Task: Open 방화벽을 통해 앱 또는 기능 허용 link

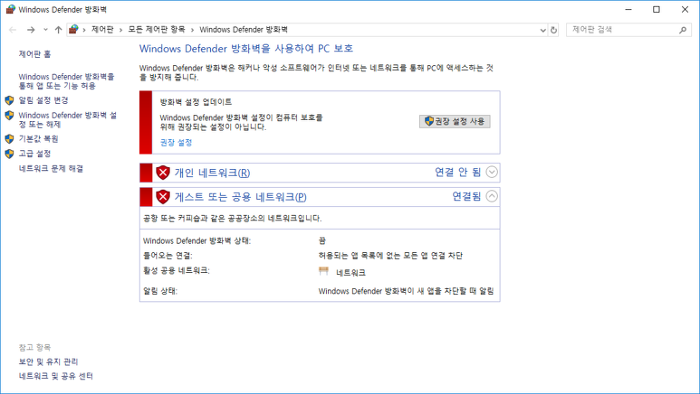Action: [x=66, y=81]
